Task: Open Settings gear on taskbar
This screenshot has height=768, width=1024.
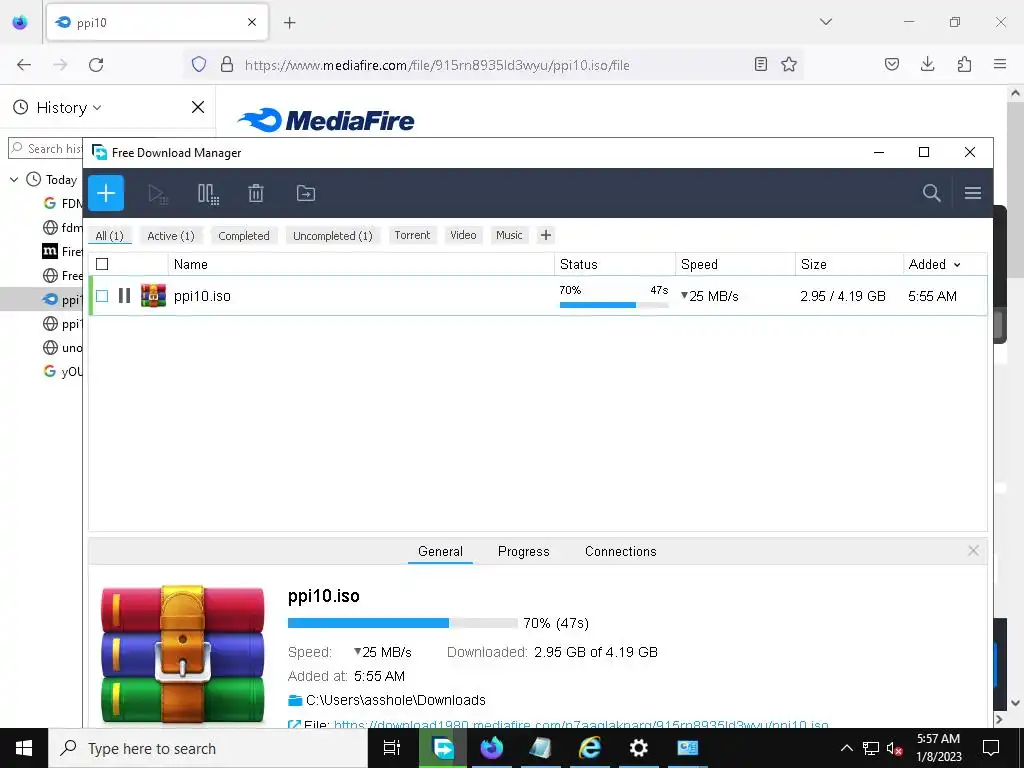Action: [638, 748]
